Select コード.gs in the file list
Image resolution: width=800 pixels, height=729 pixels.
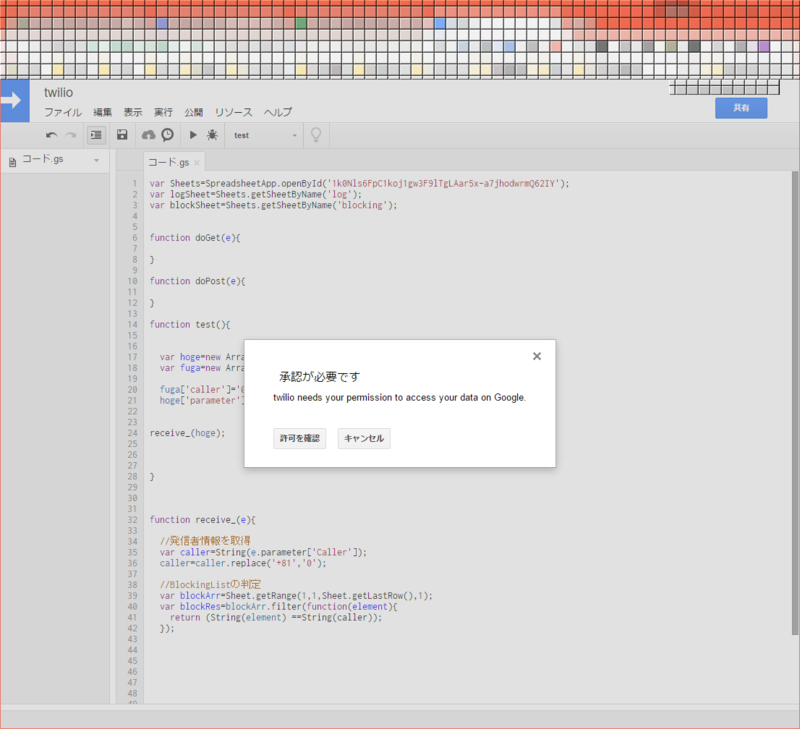pyautogui.click(x=43, y=159)
